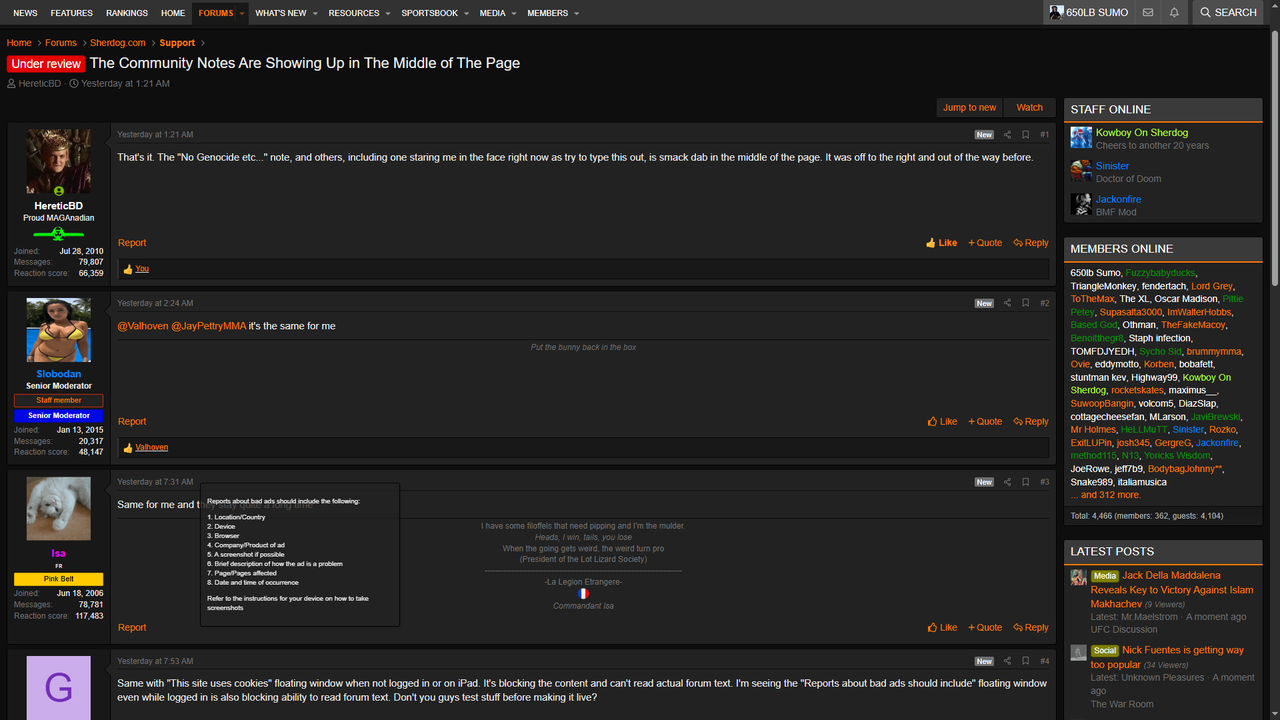Open the purple G avatar
Image resolution: width=1280 pixels, height=720 pixels.
58,688
